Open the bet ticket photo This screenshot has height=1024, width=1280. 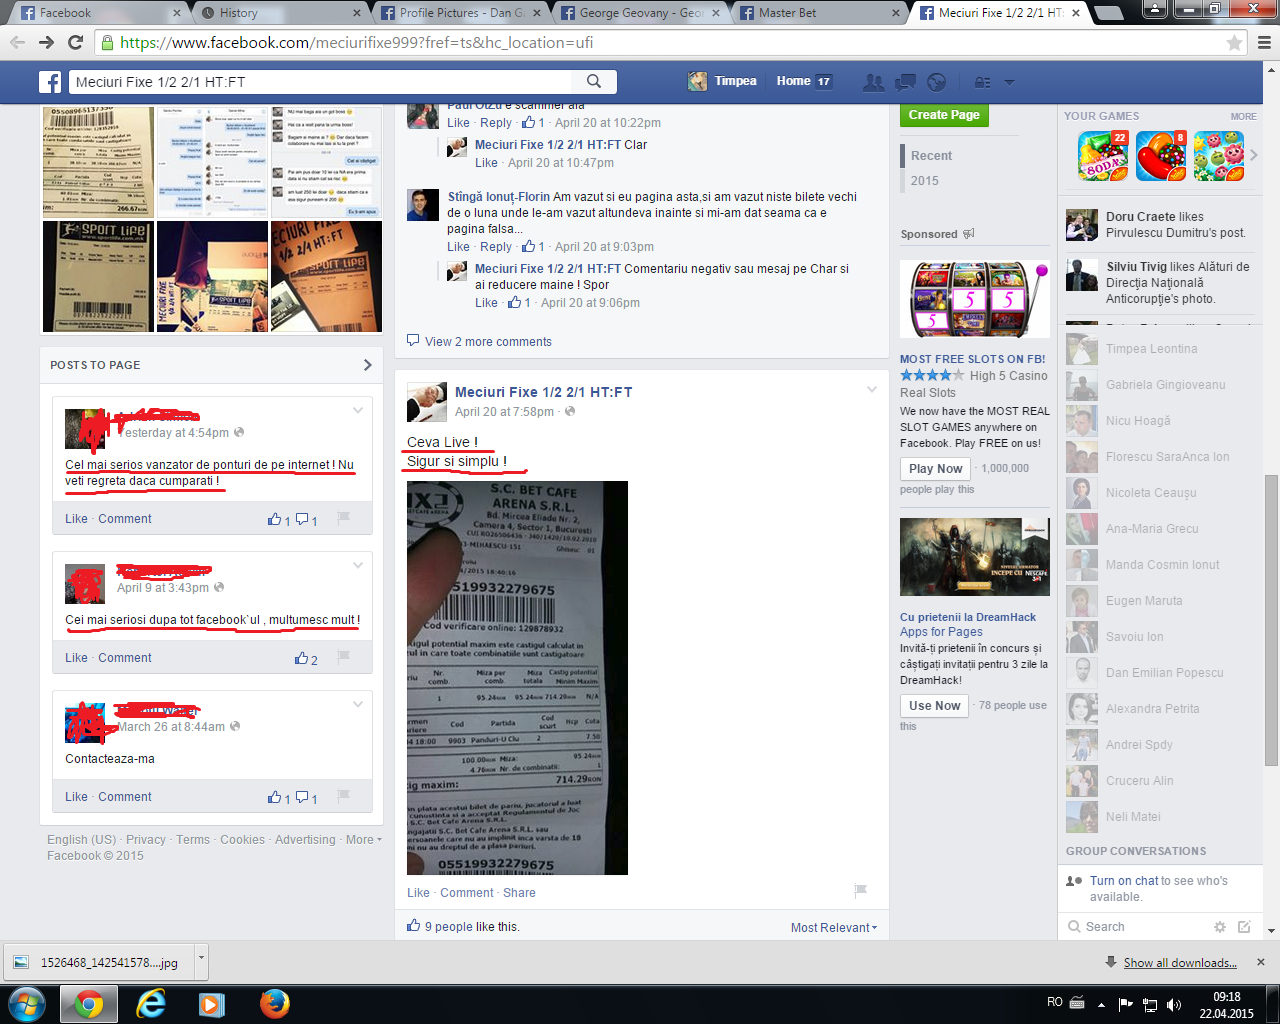[517, 678]
